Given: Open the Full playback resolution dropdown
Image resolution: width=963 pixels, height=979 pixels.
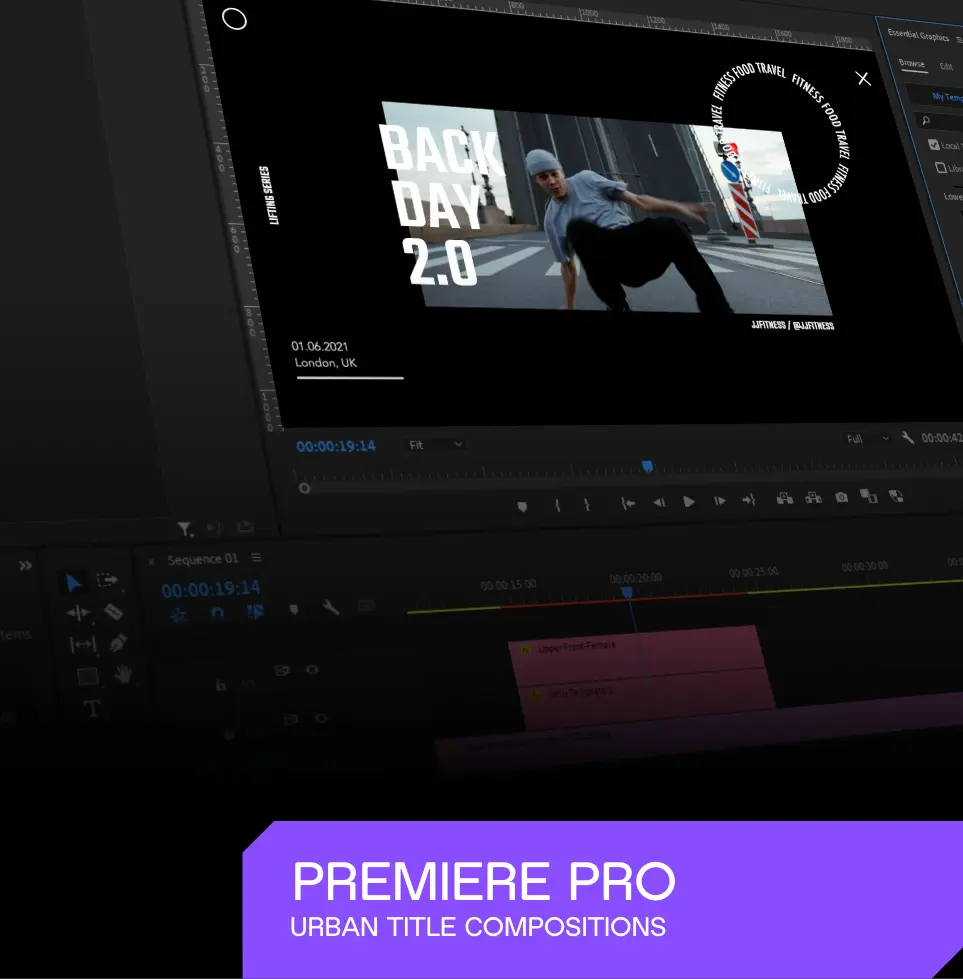Looking at the screenshot, I should [867, 438].
